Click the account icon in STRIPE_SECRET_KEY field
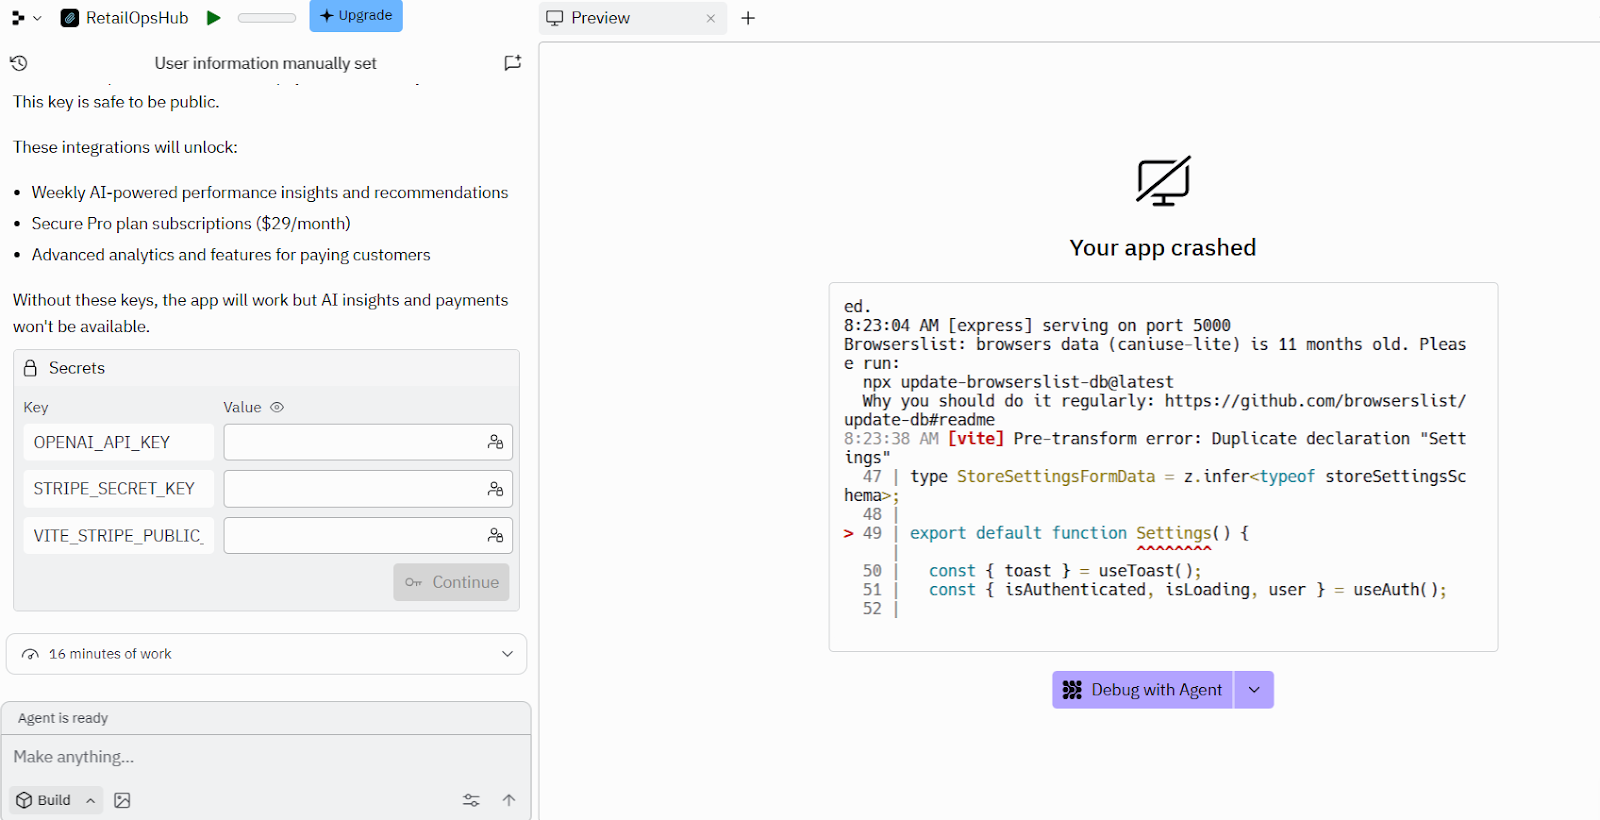 point(495,489)
